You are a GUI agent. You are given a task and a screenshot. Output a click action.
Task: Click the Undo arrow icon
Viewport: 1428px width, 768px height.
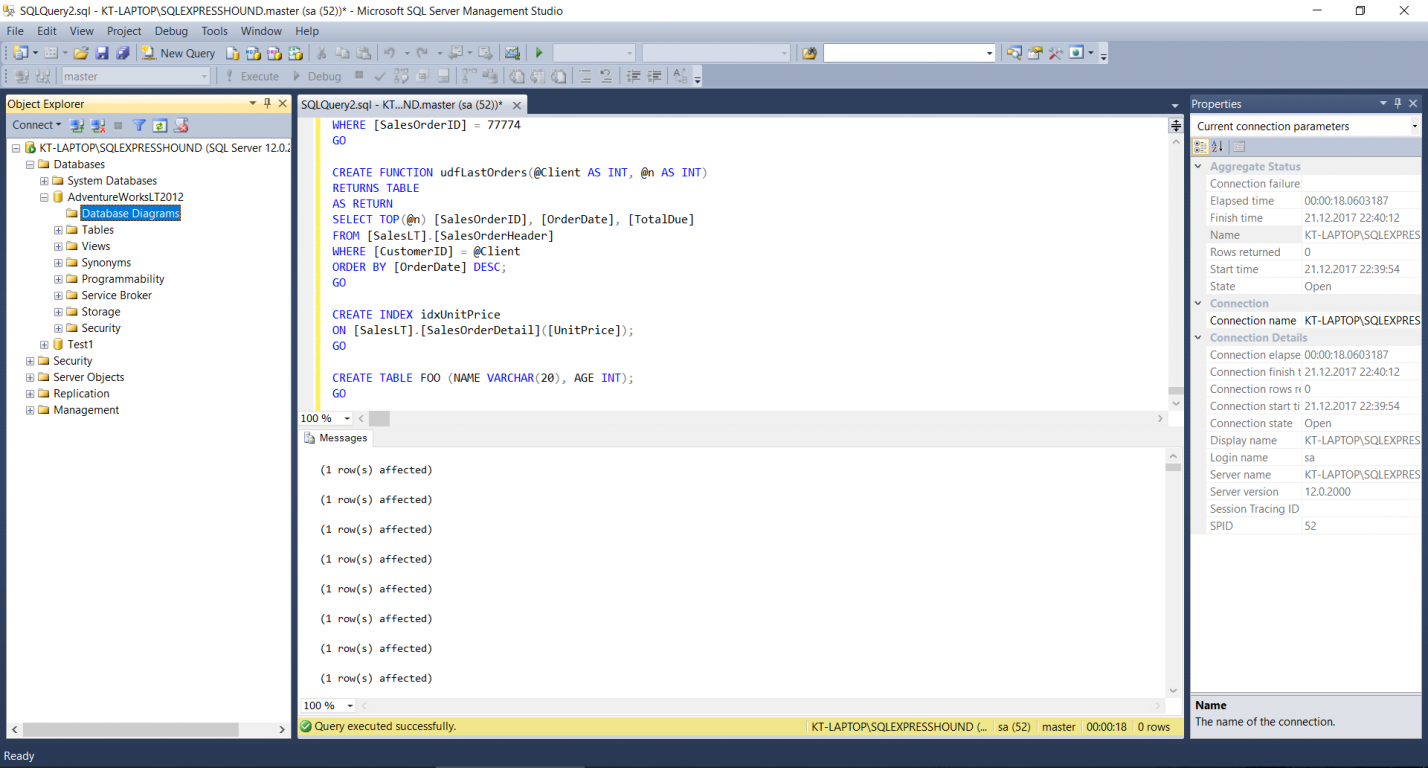tap(391, 53)
